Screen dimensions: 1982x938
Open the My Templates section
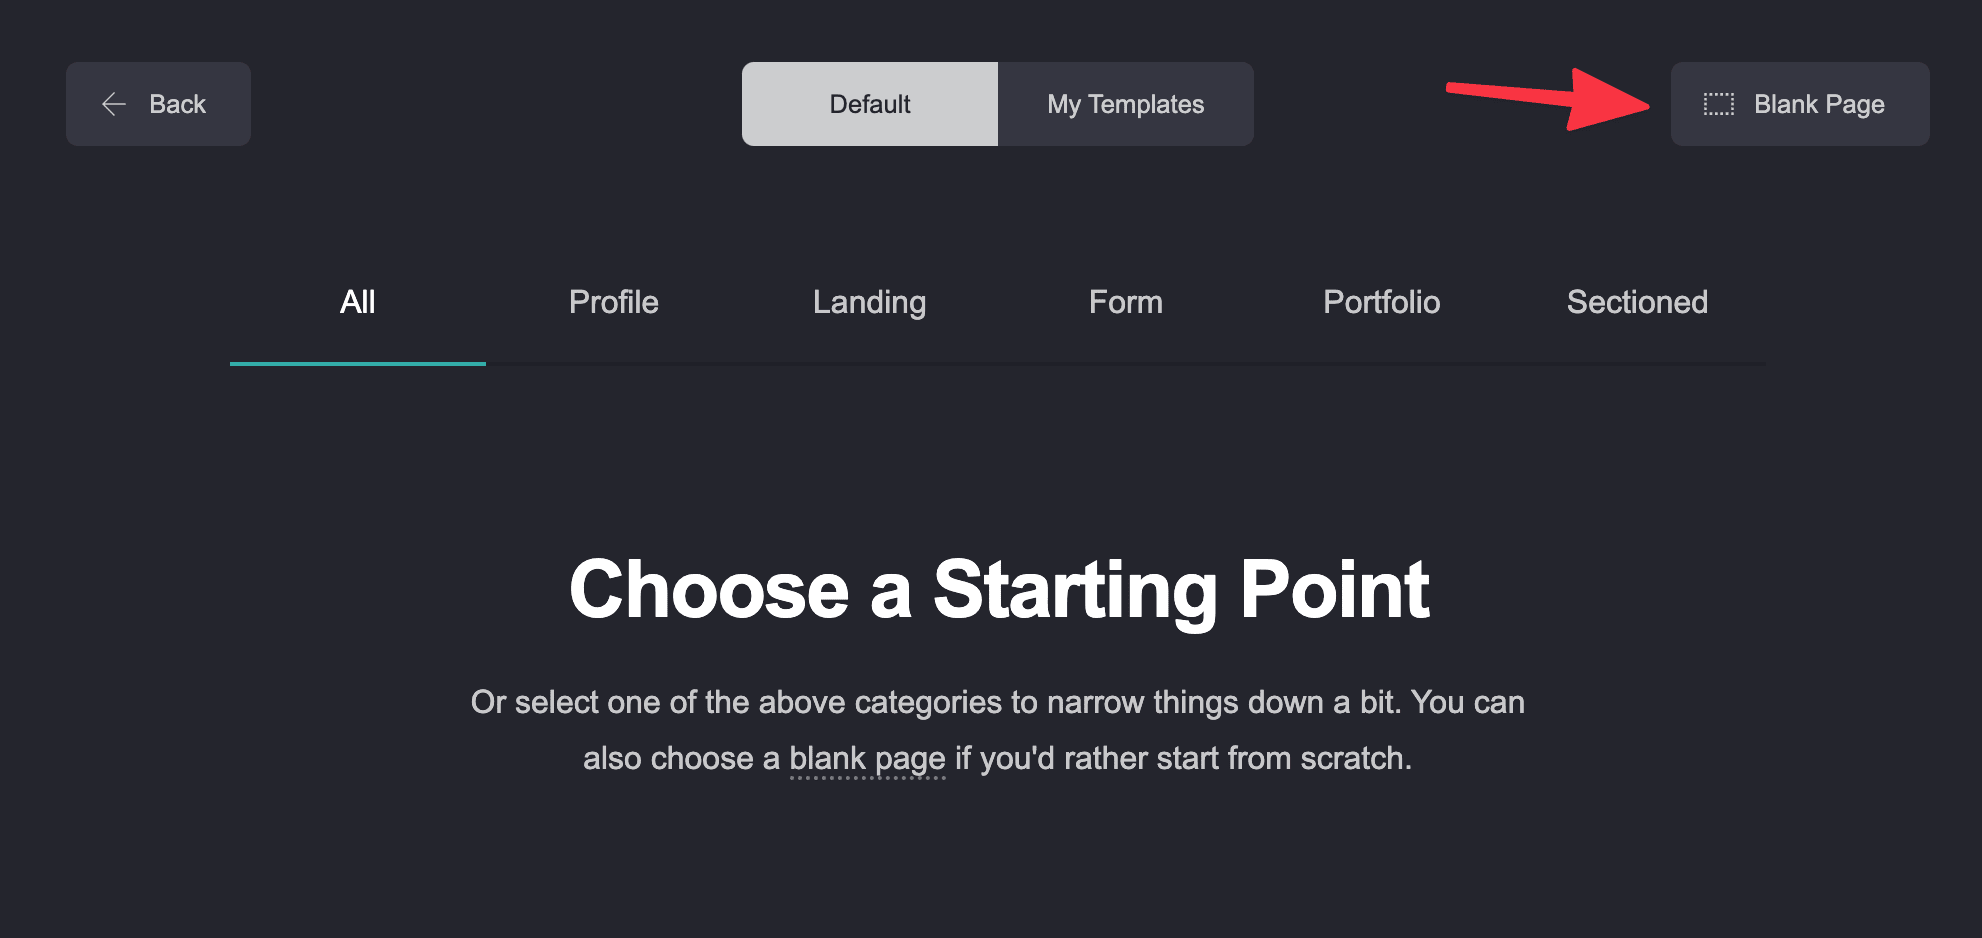tap(1125, 103)
